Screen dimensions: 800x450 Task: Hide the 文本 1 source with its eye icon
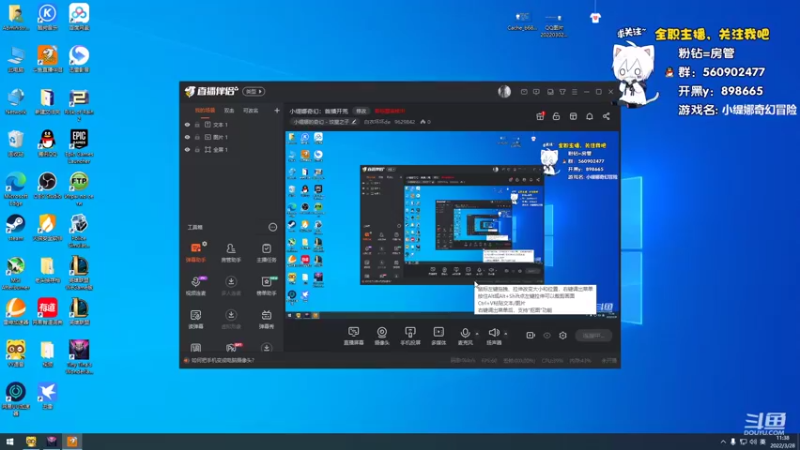click(x=187, y=124)
